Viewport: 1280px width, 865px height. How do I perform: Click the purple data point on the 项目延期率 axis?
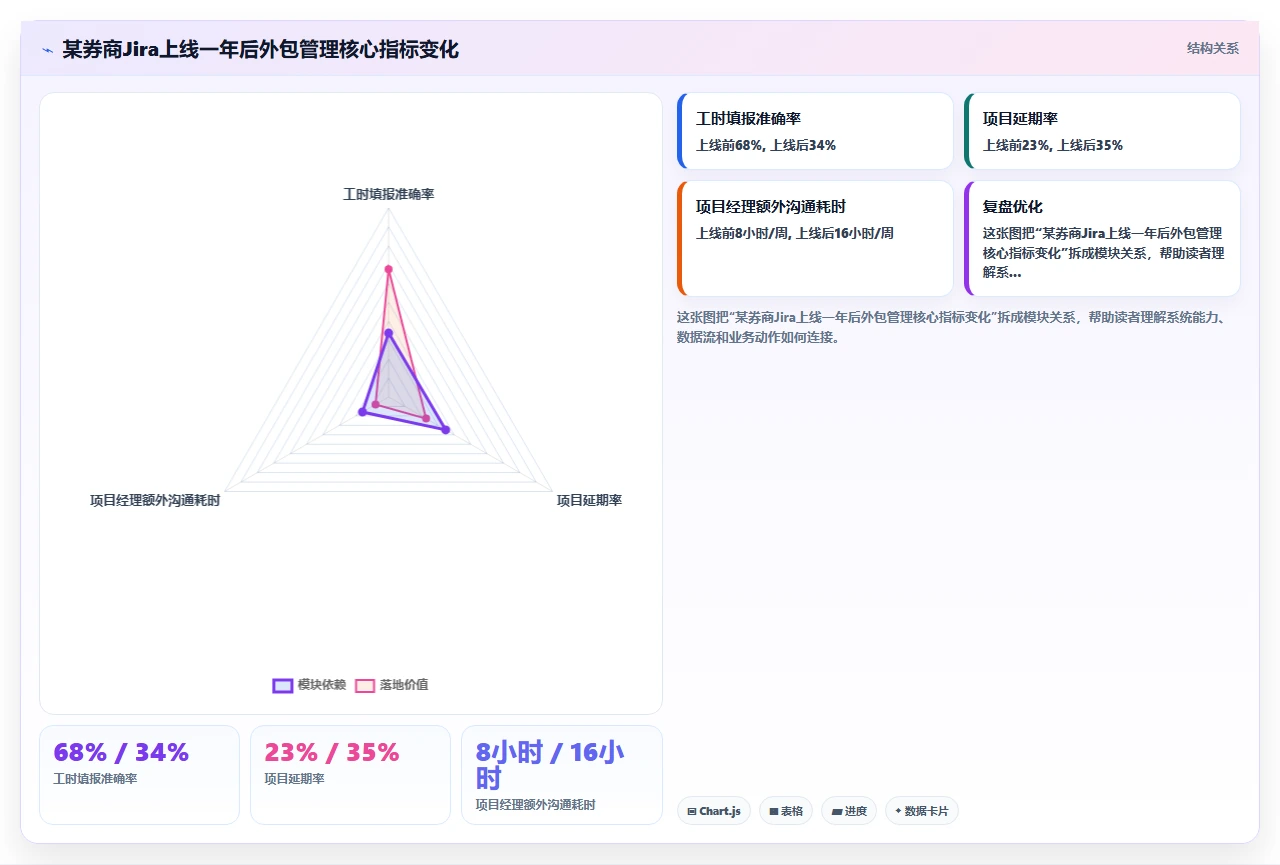(x=446, y=430)
